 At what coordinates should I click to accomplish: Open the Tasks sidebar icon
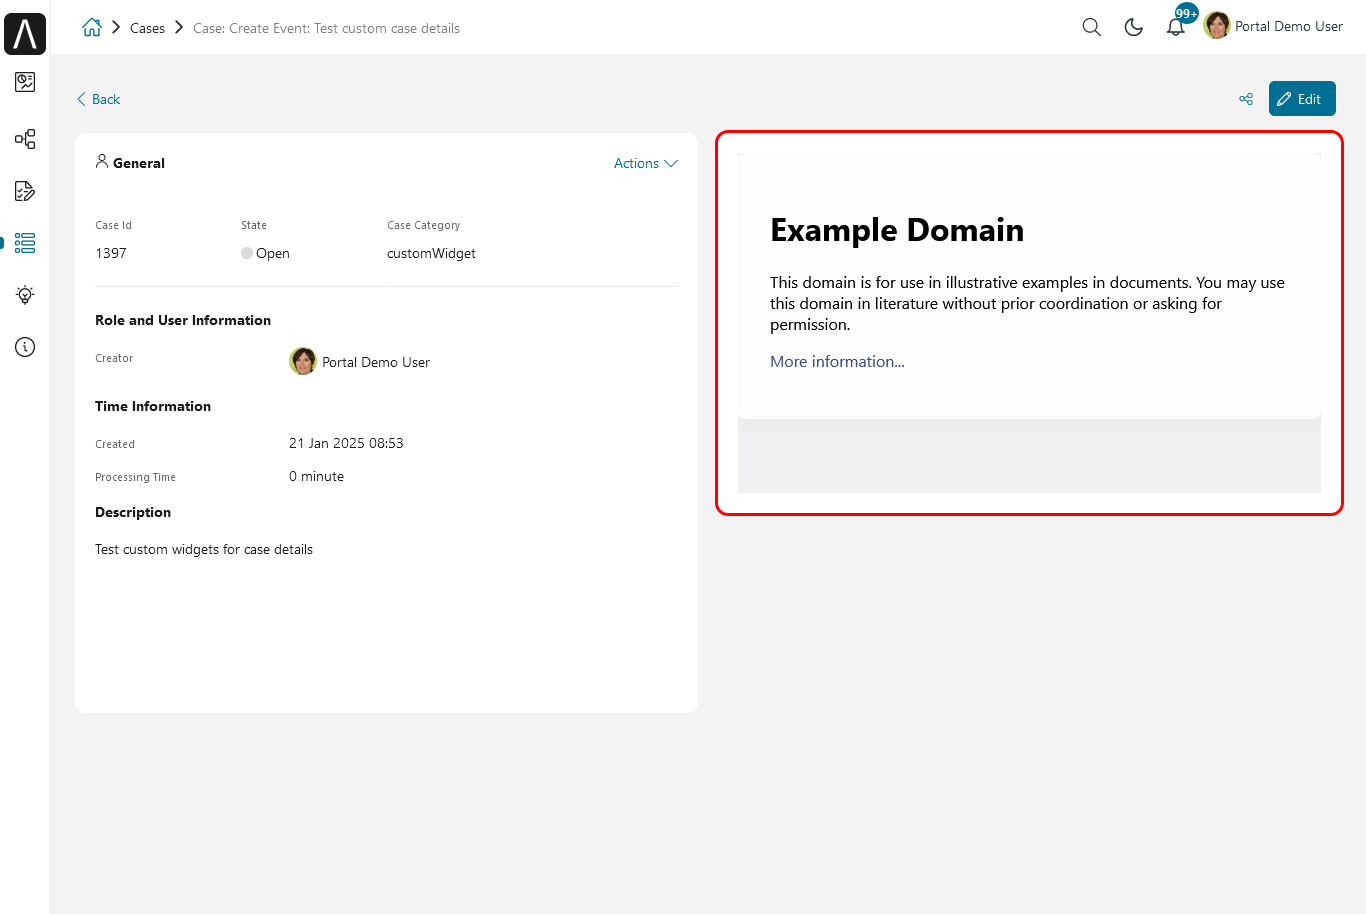click(x=25, y=191)
